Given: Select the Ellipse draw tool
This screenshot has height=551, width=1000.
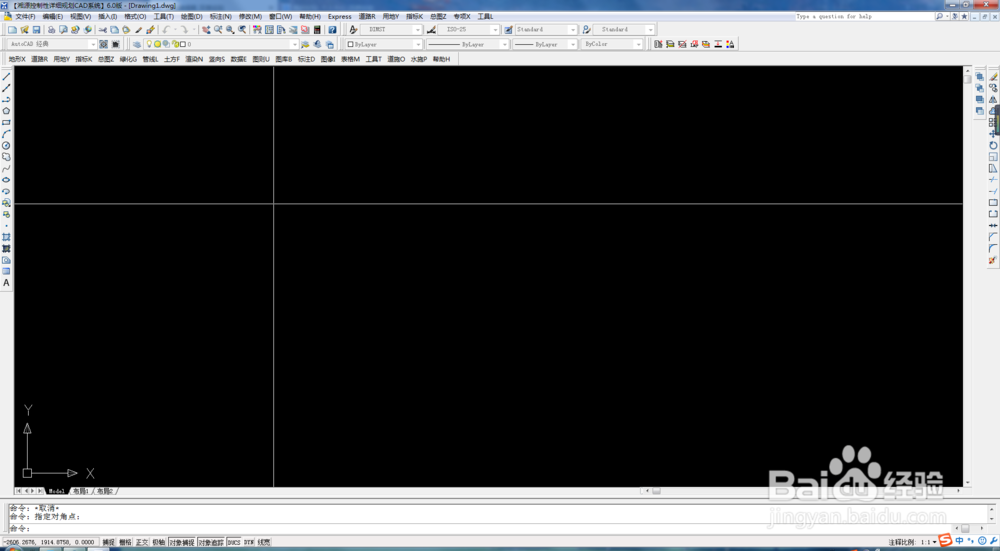Looking at the screenshot, I should coord(6,180).
